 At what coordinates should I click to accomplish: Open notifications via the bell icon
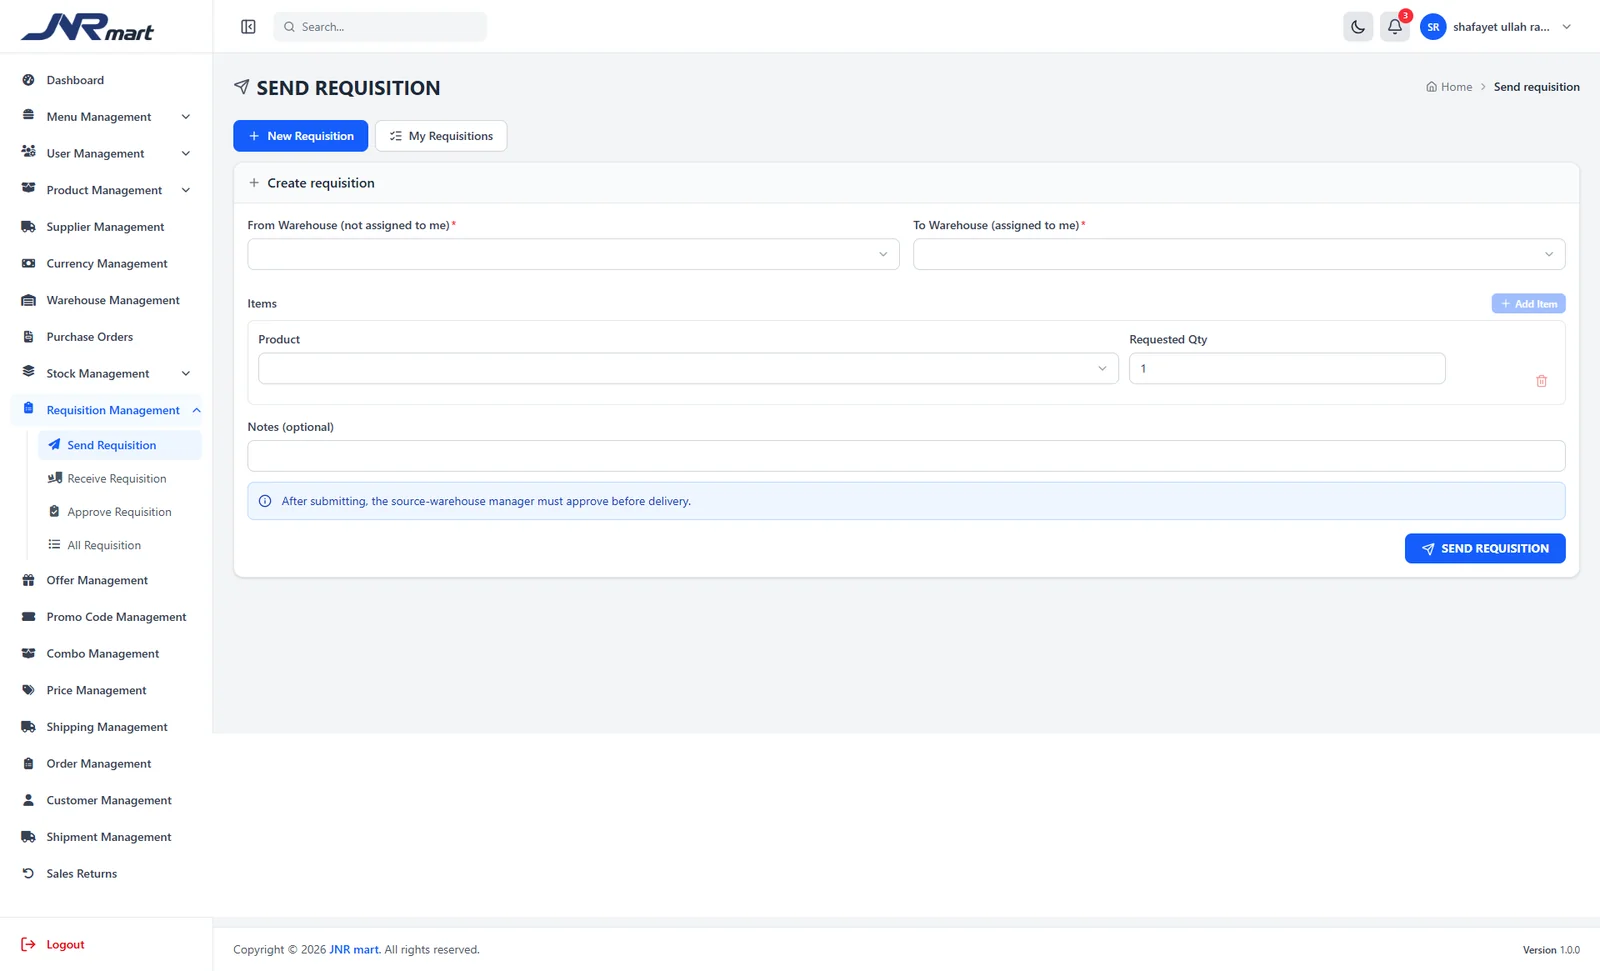(1395, 27)
